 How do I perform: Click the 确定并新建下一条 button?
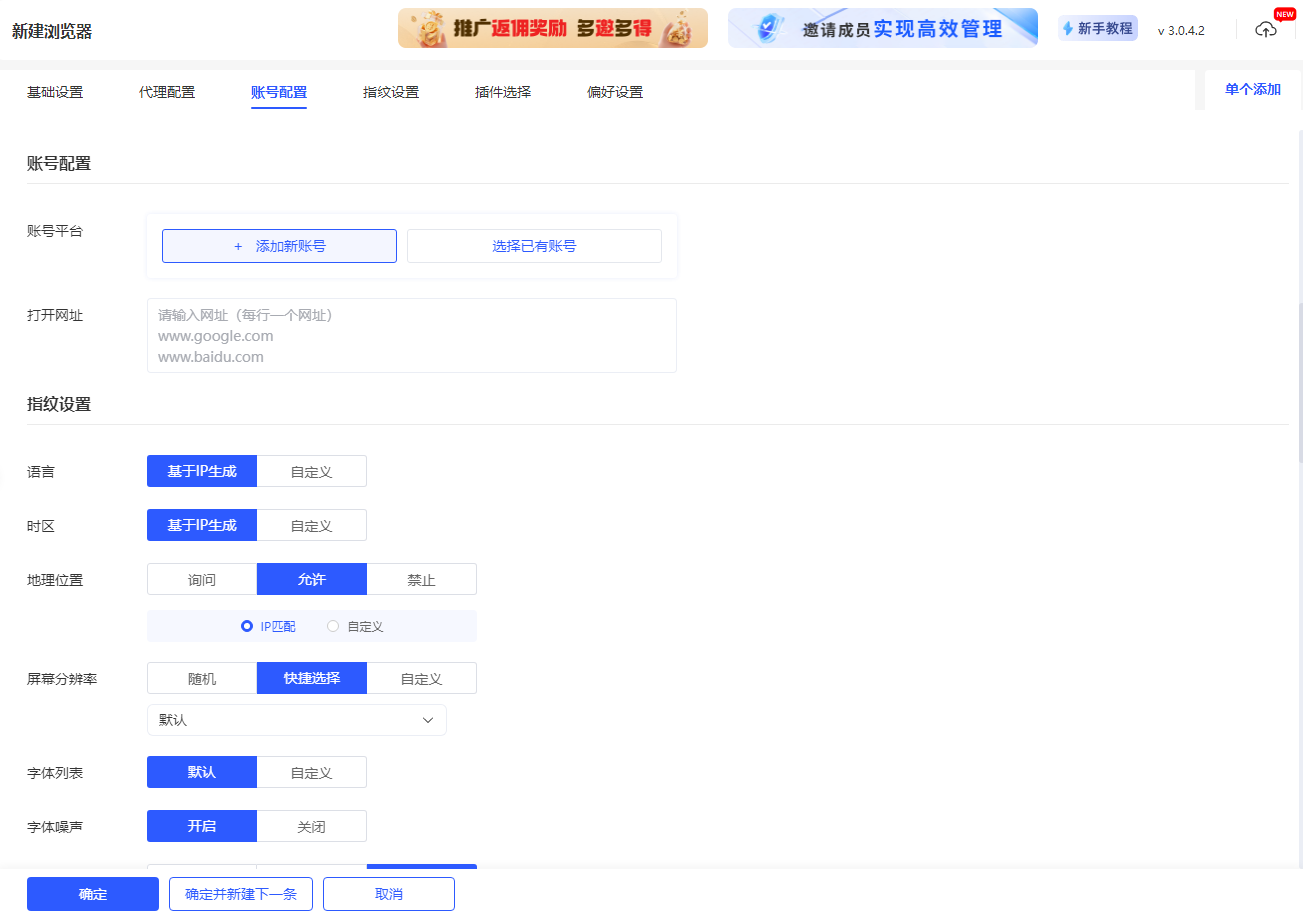click(240, 893)
